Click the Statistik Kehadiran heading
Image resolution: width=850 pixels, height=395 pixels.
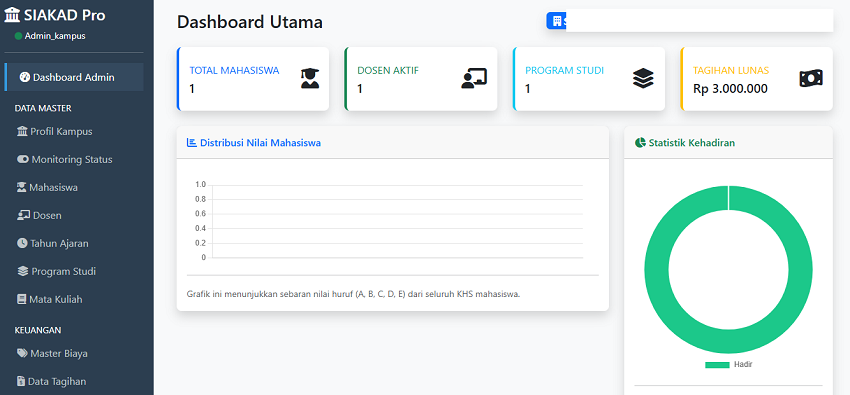(x=692, y=143)
